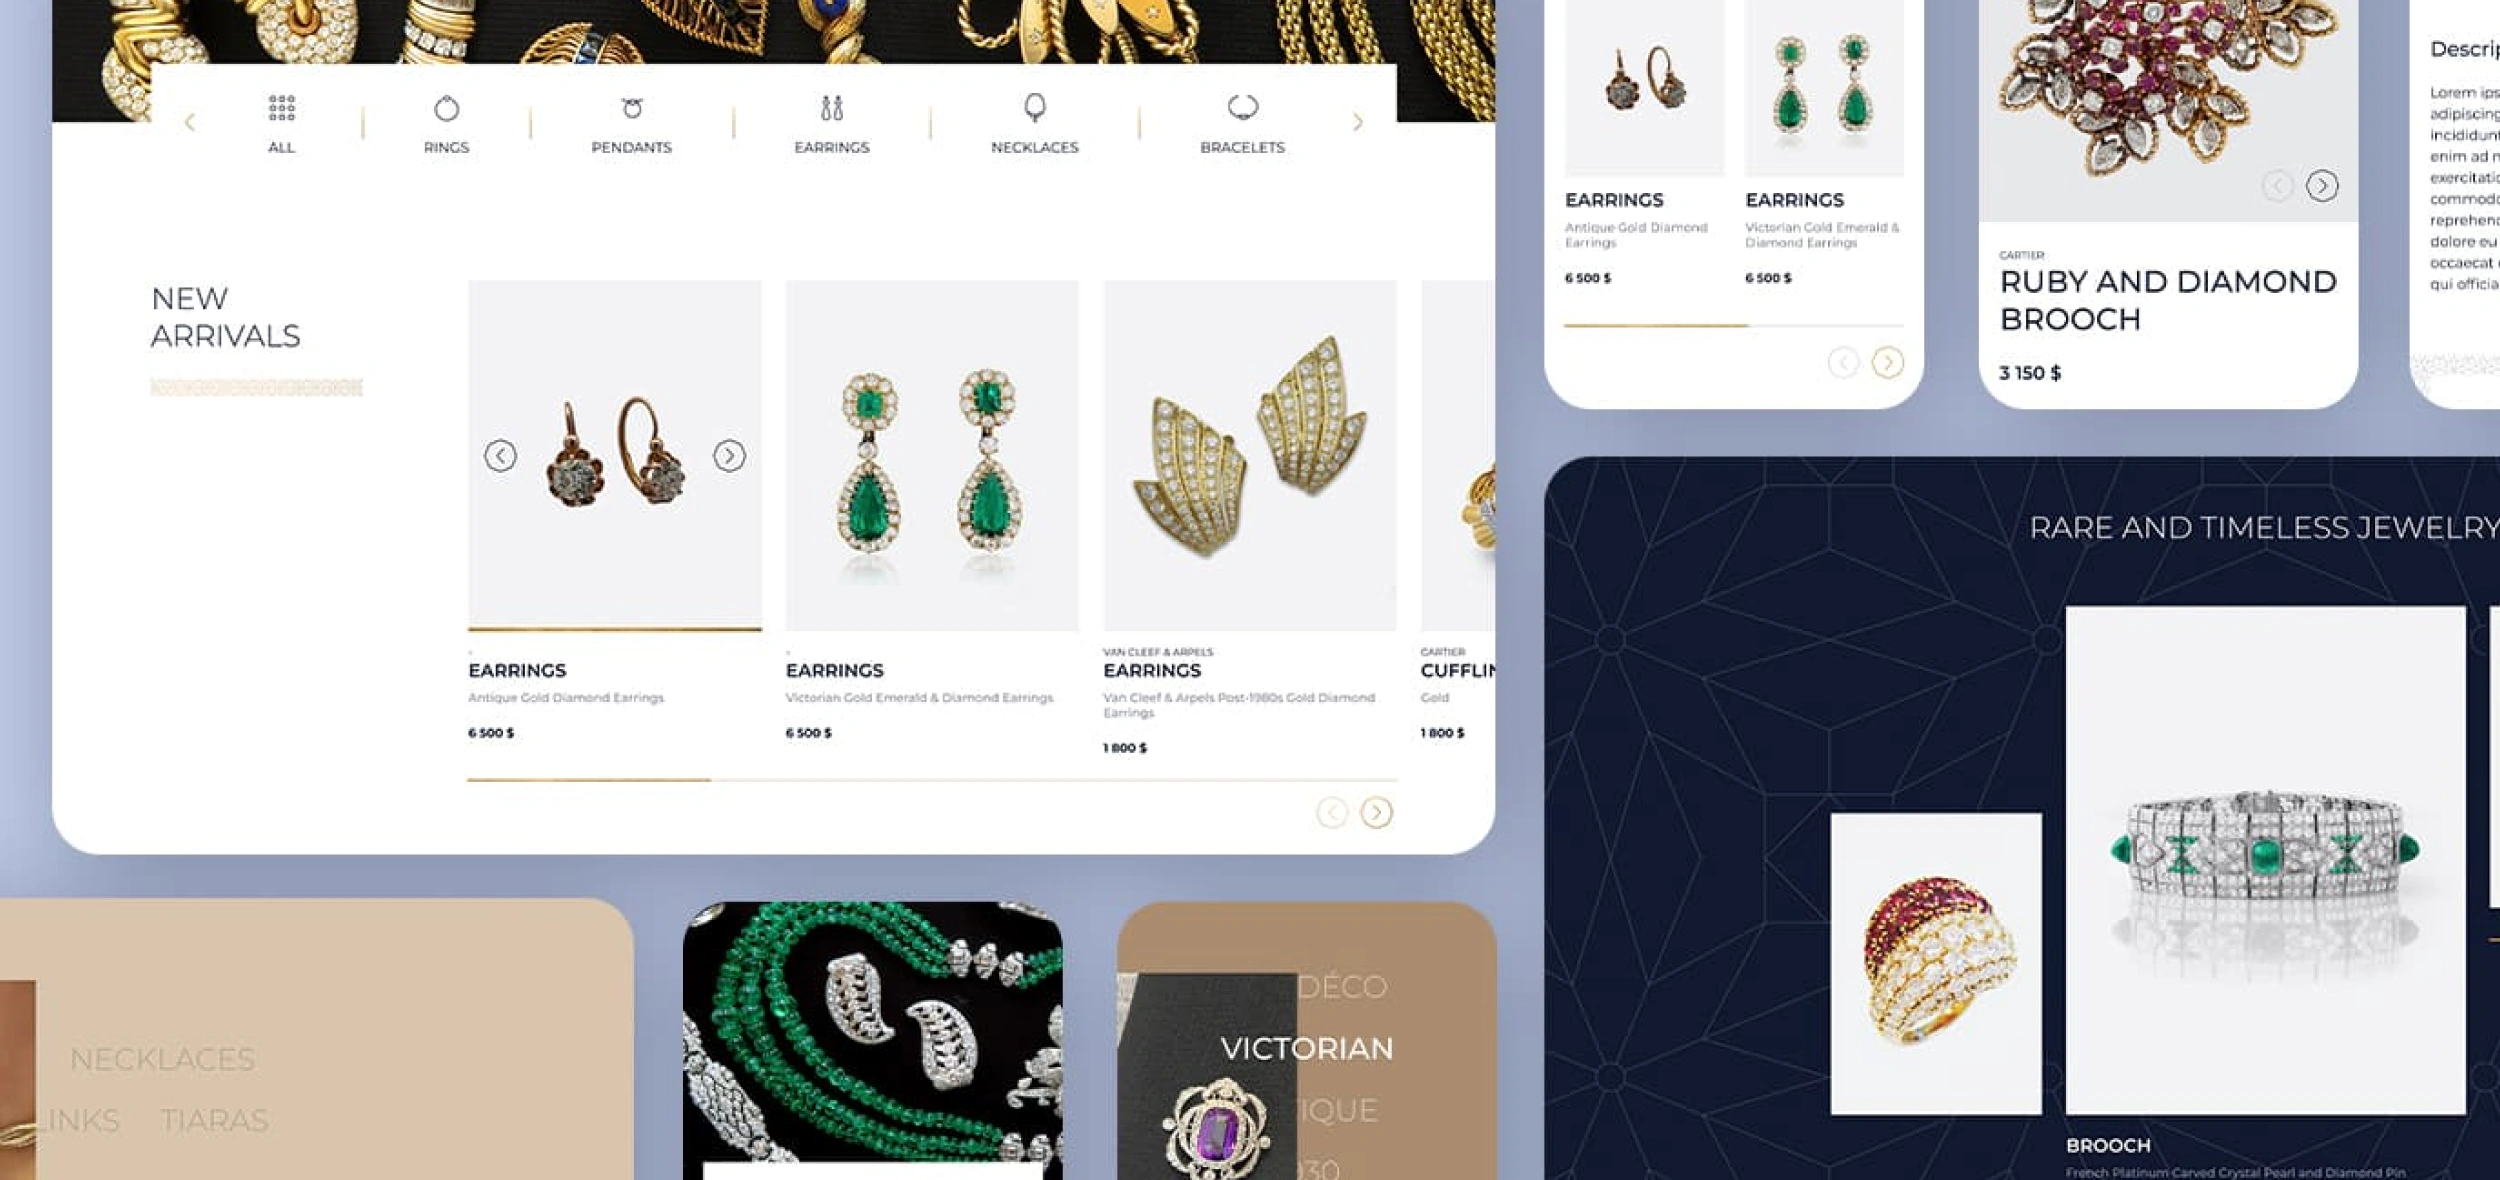
Task: Show next brooch photo in mobile view
Action: pos(2322,185)
